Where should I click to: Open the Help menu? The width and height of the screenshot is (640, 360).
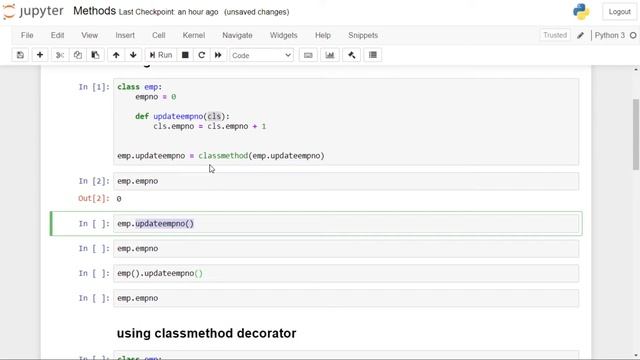pyautogui.click(x=322, y=36)
